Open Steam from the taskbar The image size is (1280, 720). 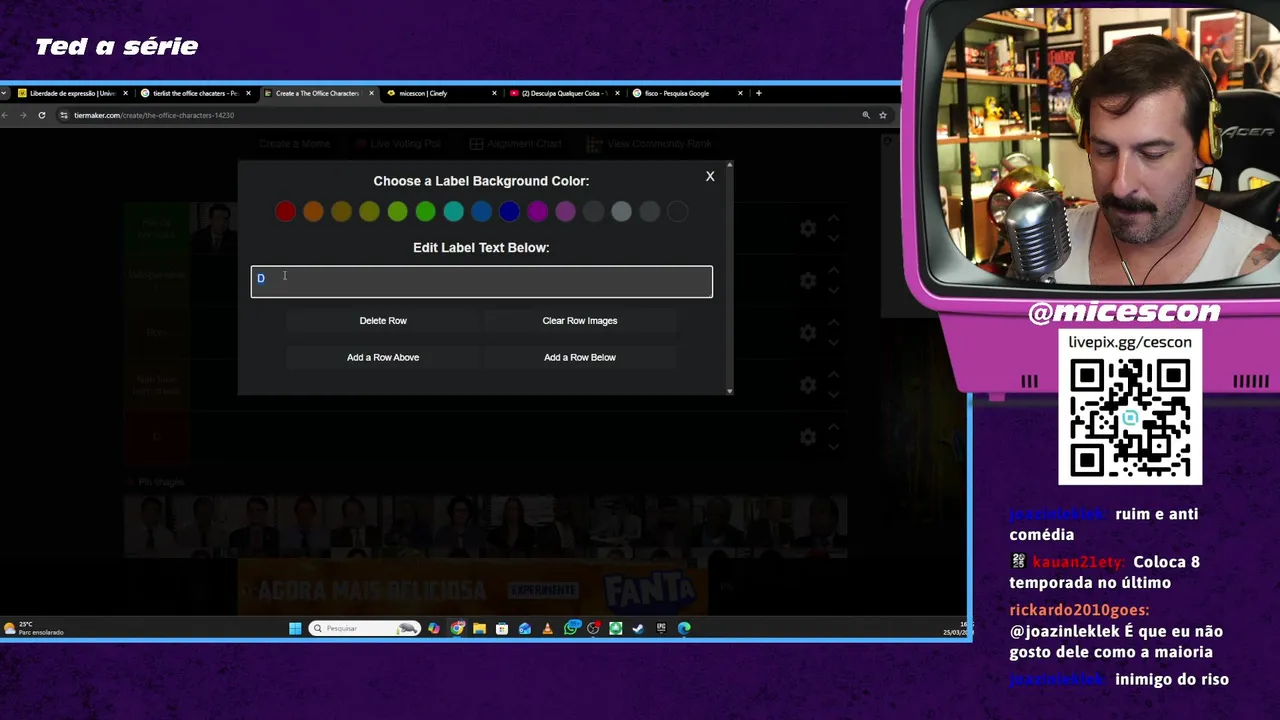pos(638,628)
